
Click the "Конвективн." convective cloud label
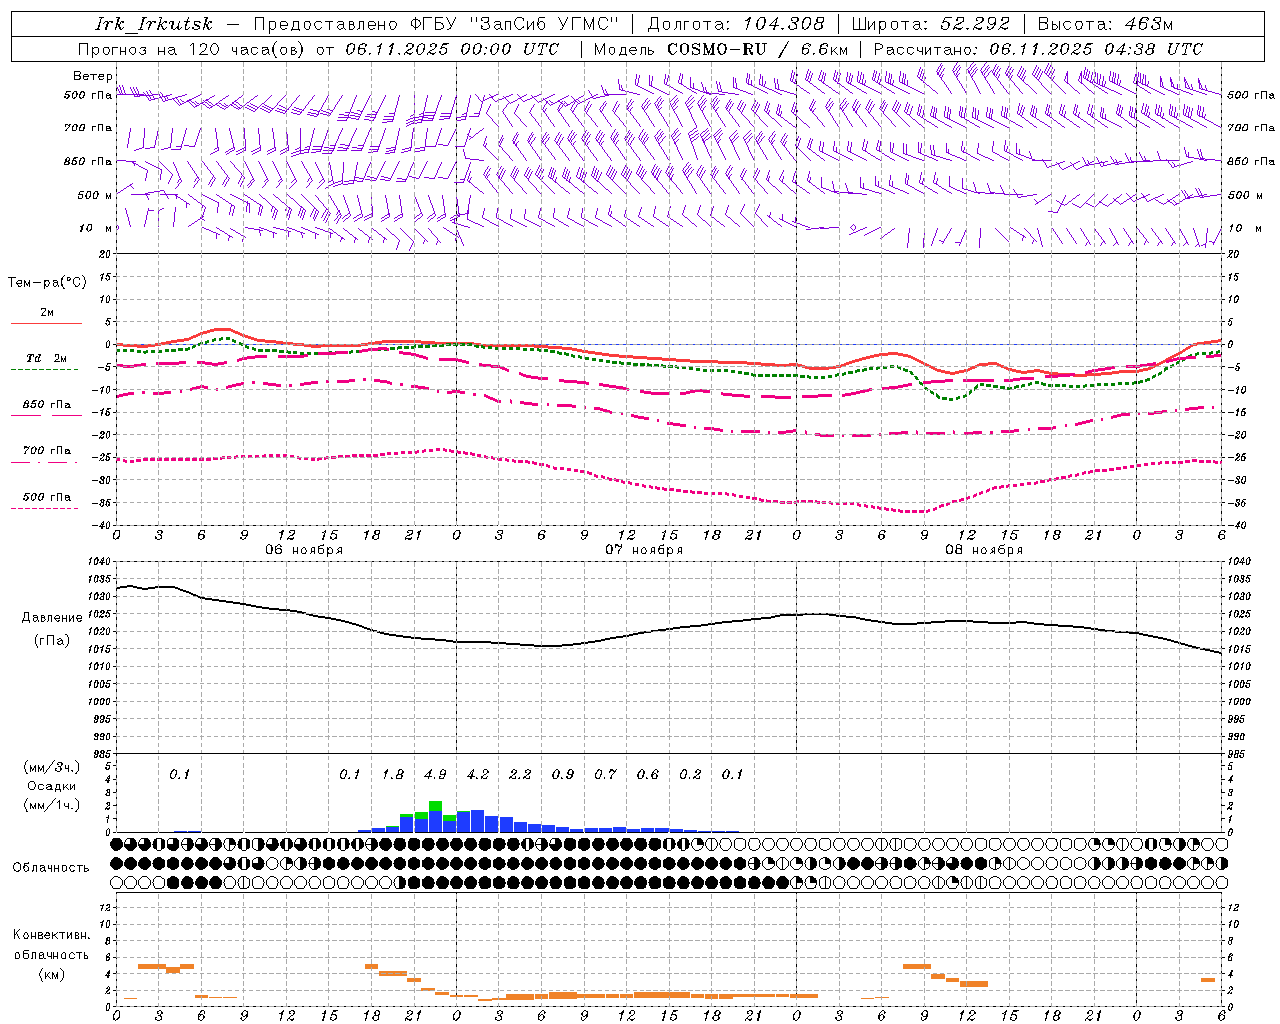pos(51,935)
